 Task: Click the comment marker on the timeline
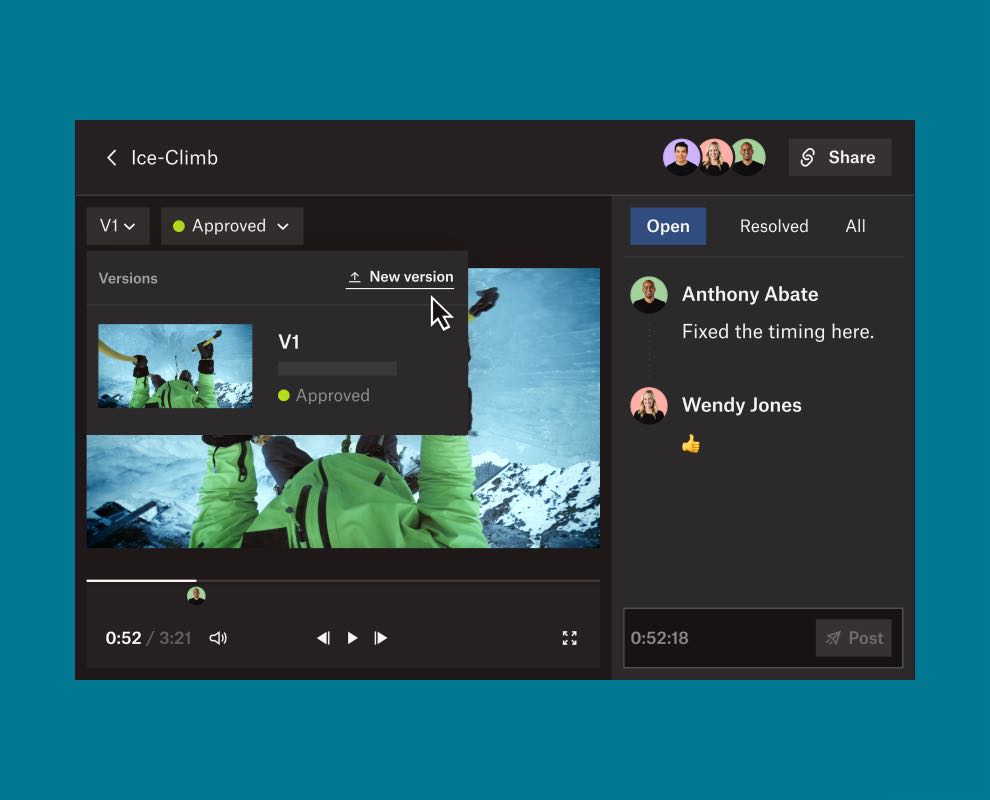coord(196,596)
